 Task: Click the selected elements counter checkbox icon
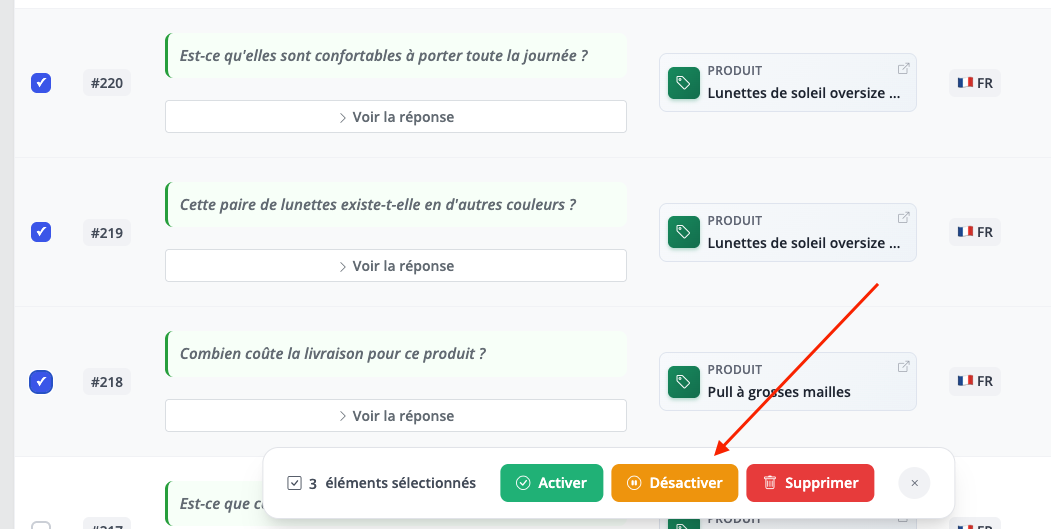click(294, 483)
